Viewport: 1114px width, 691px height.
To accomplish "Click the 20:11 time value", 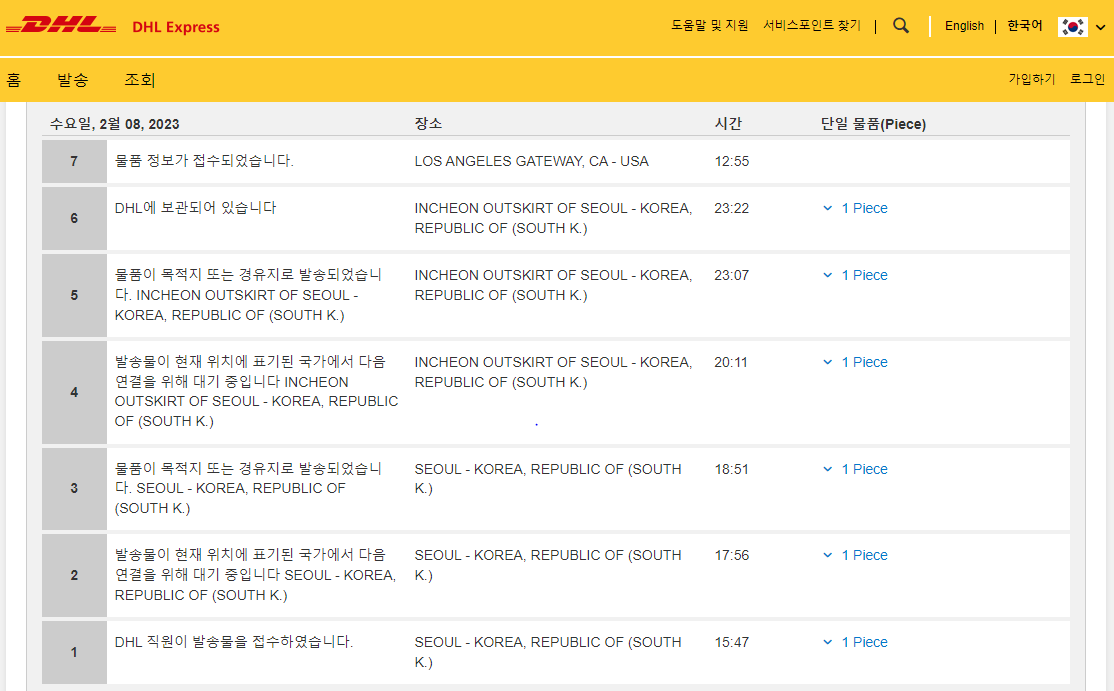I will pyautogui.click(x=731, y=362).
